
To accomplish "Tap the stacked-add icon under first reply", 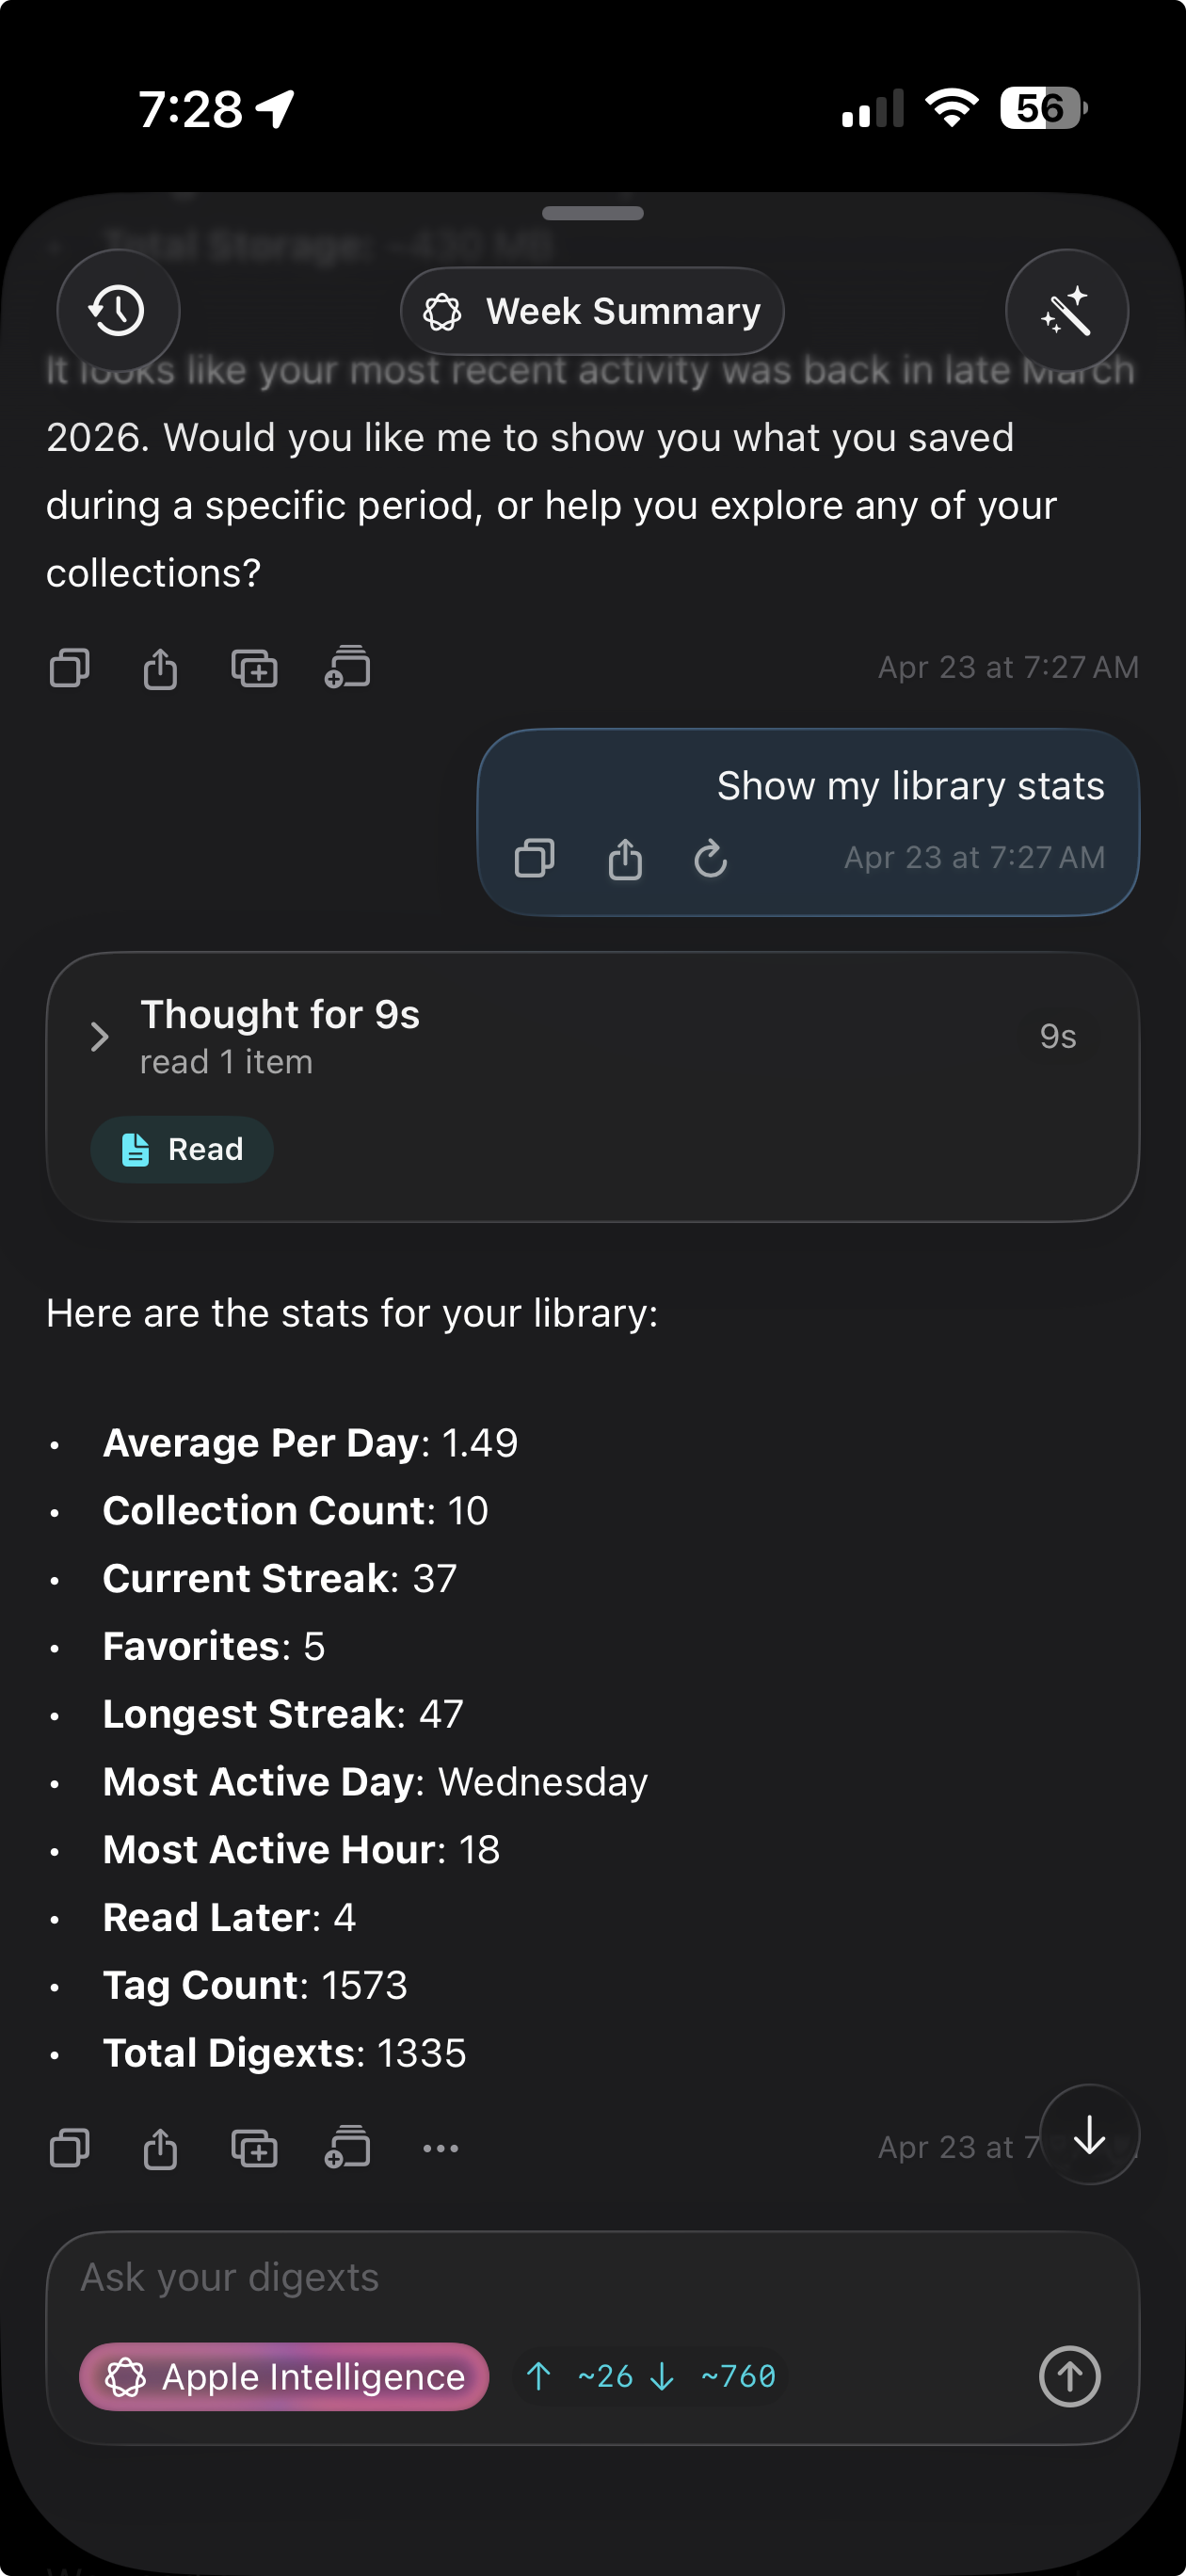I will point(347,668).
